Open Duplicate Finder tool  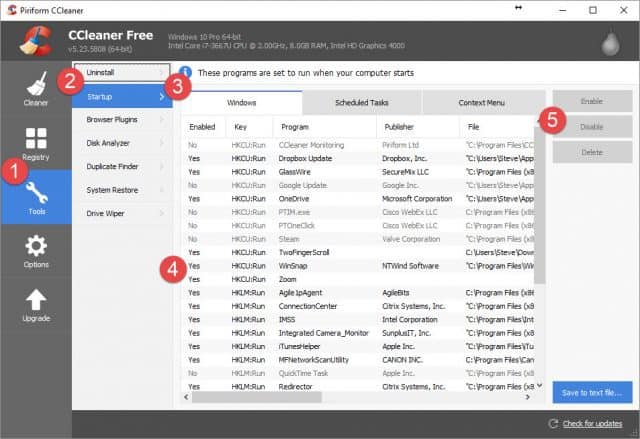[x=122, y=166]
